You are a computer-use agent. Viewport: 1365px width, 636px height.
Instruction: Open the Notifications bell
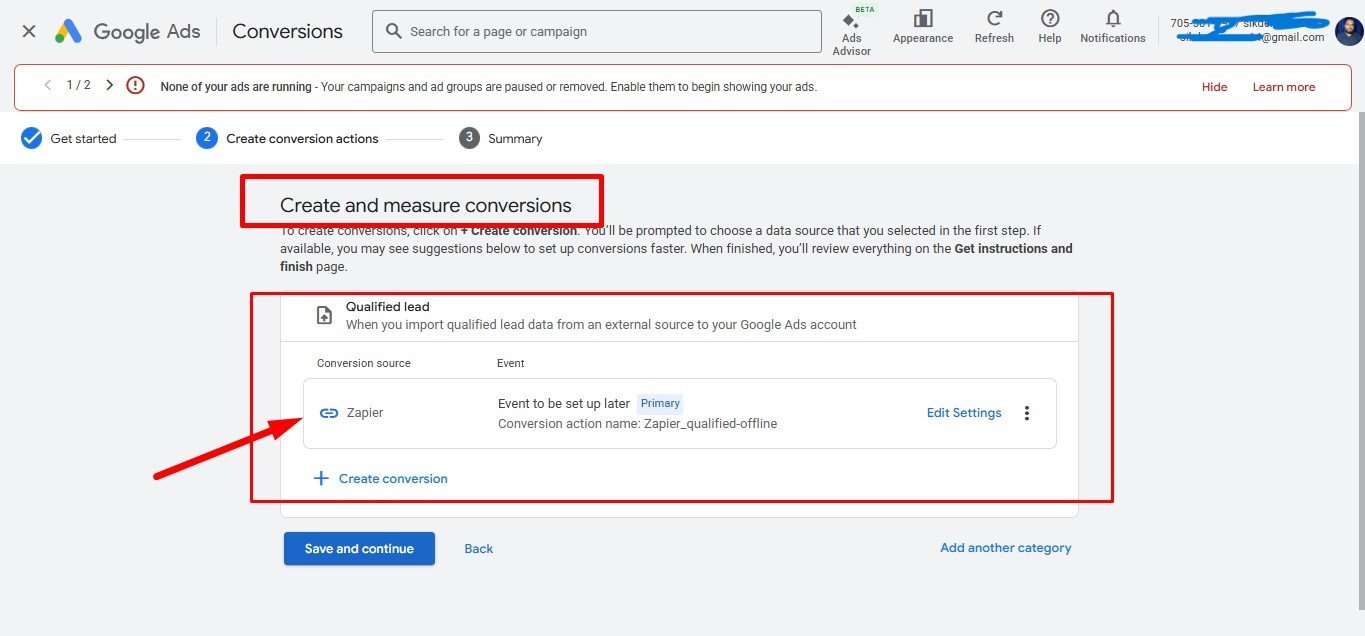click(x=1113, y=27)
